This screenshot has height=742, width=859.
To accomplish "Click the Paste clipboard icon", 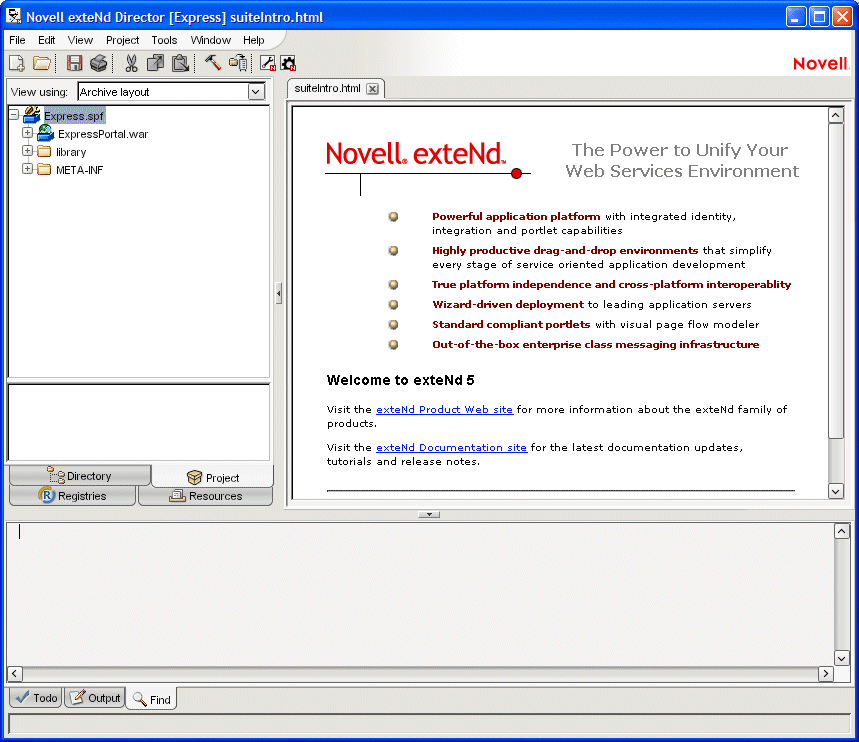I will (180, 63).
